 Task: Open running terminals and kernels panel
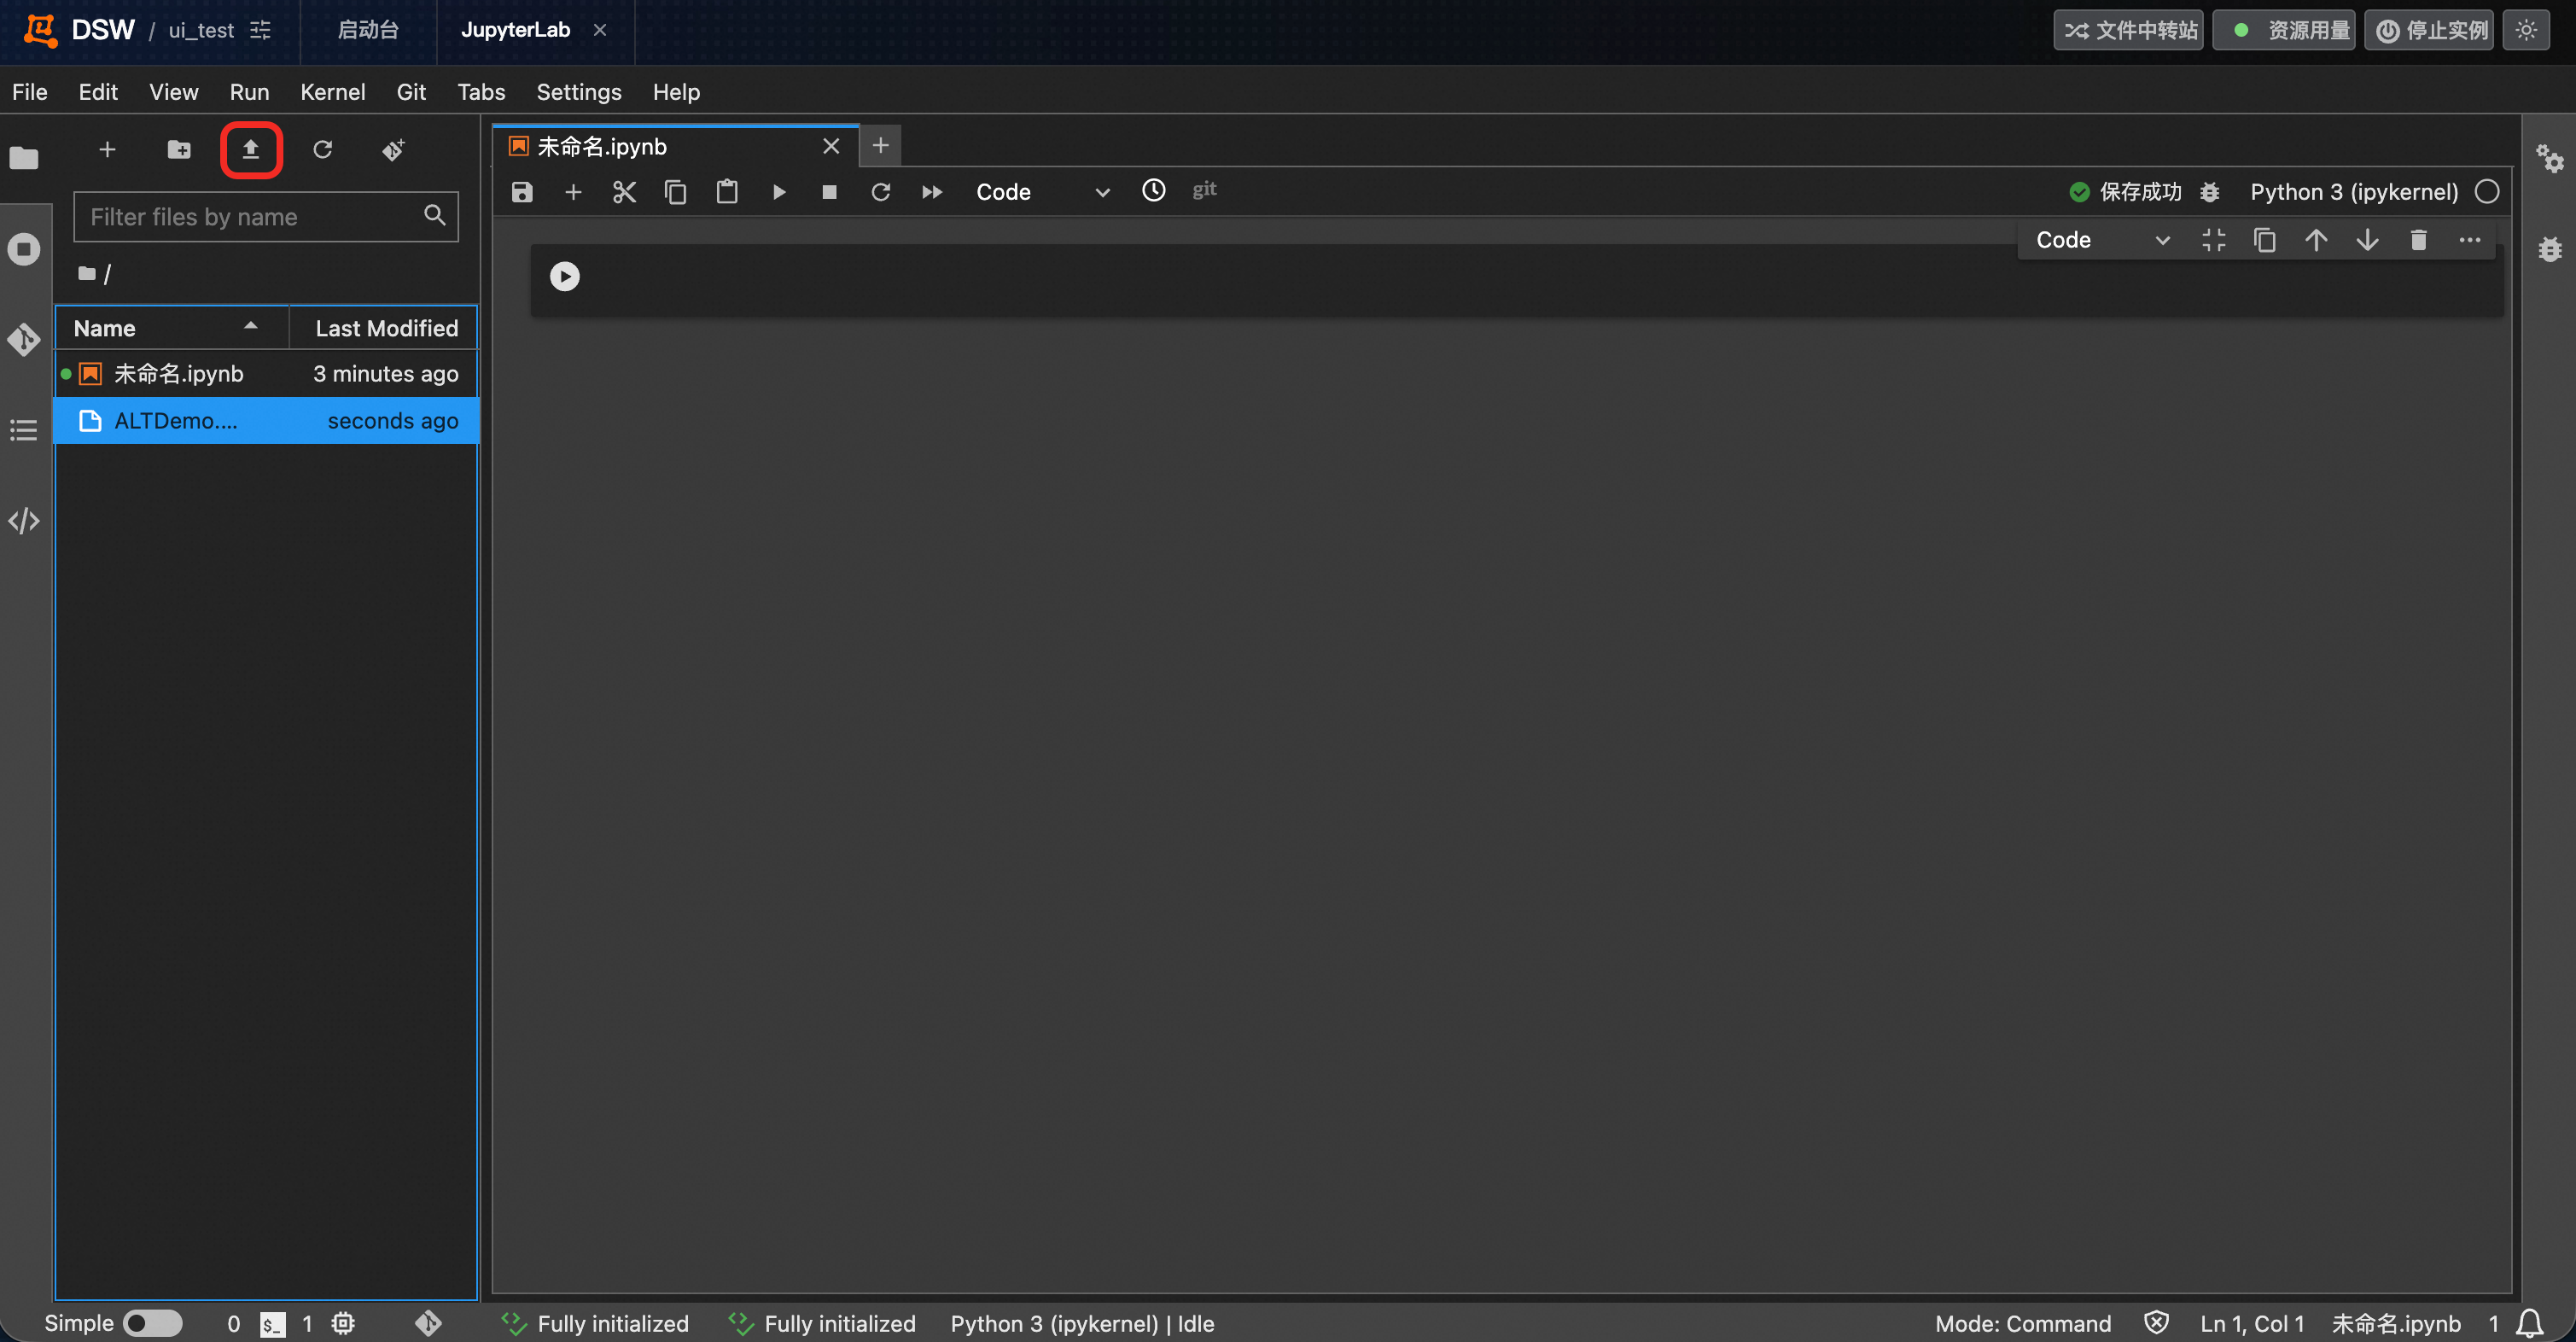click(24, 249)
